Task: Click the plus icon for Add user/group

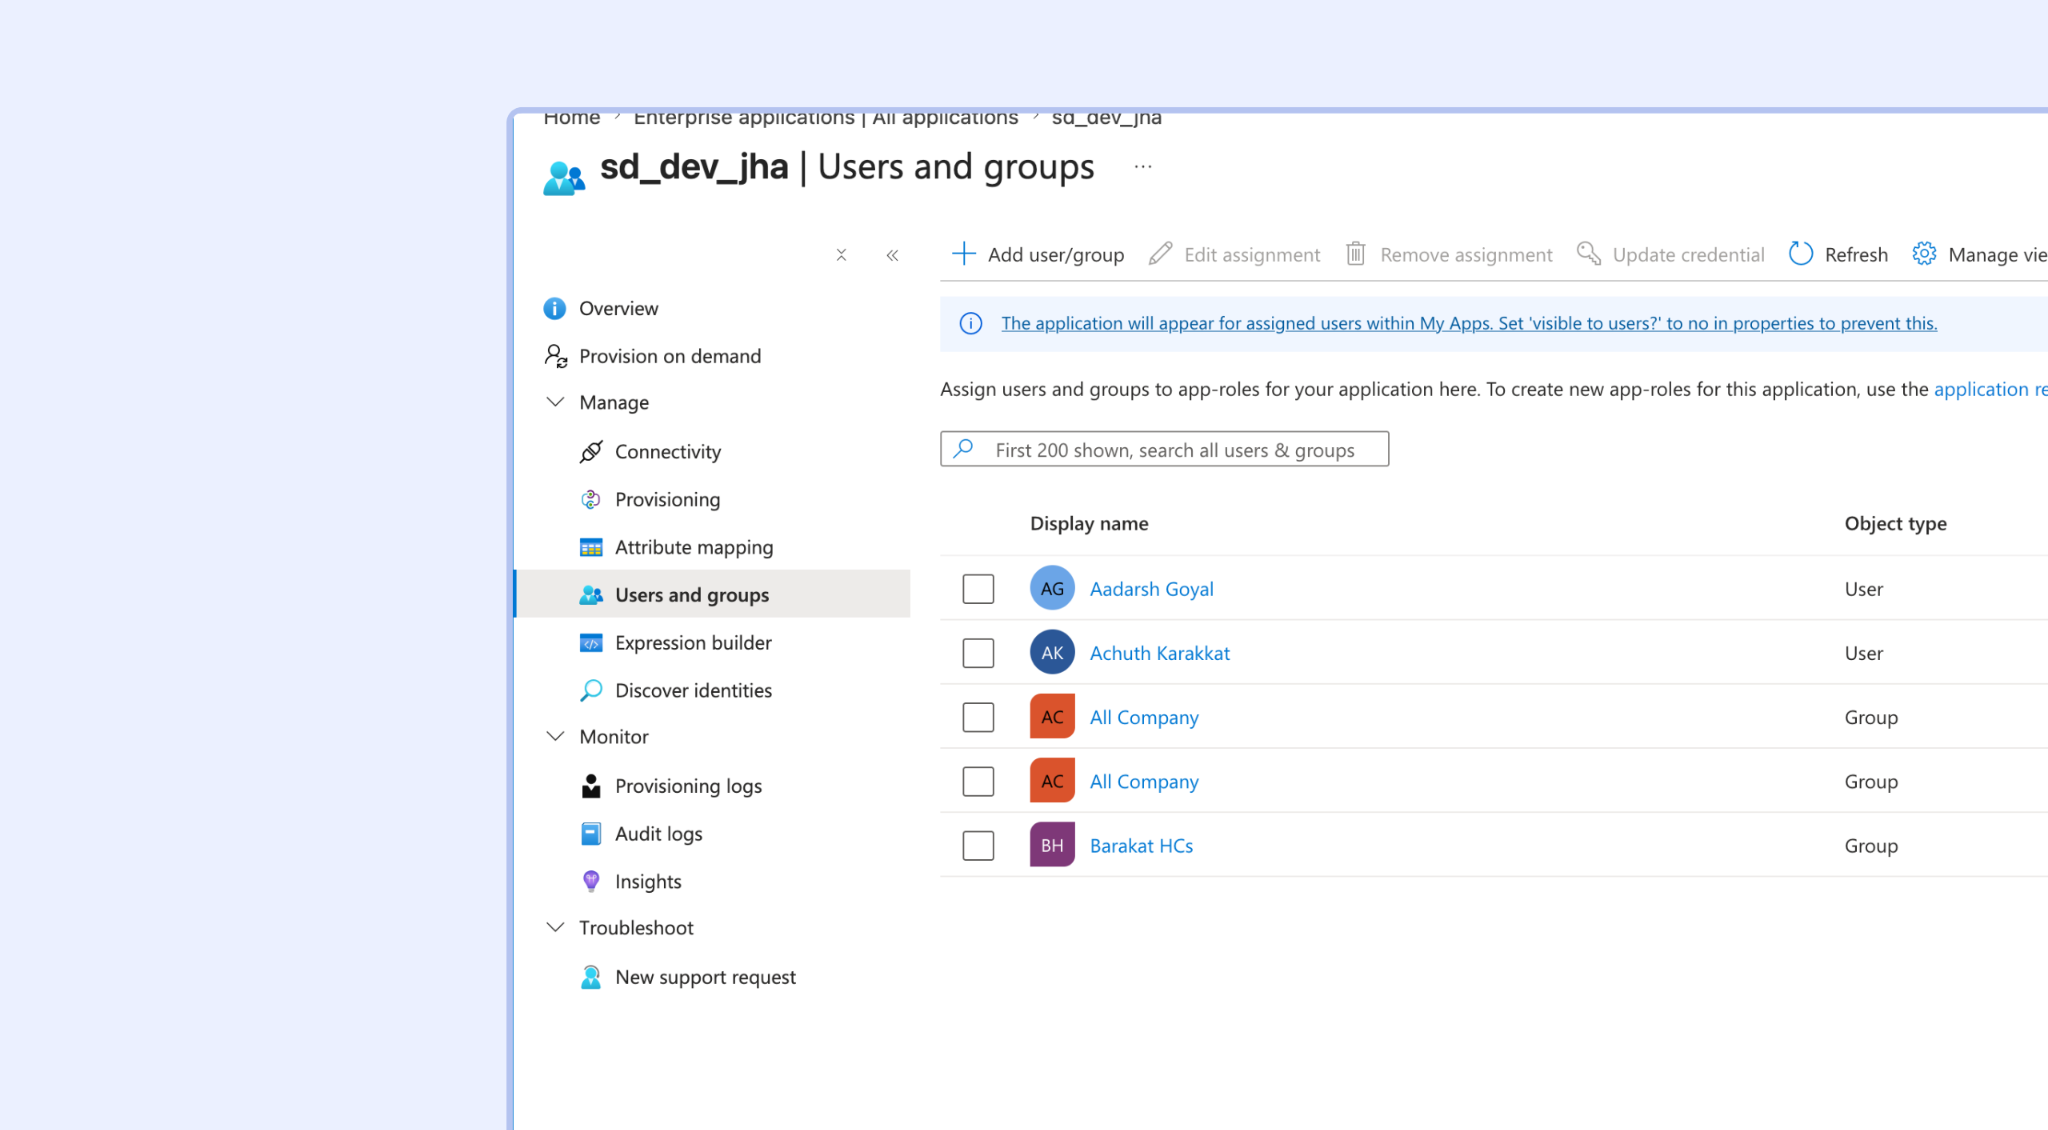Action: [x=963, y=254]
